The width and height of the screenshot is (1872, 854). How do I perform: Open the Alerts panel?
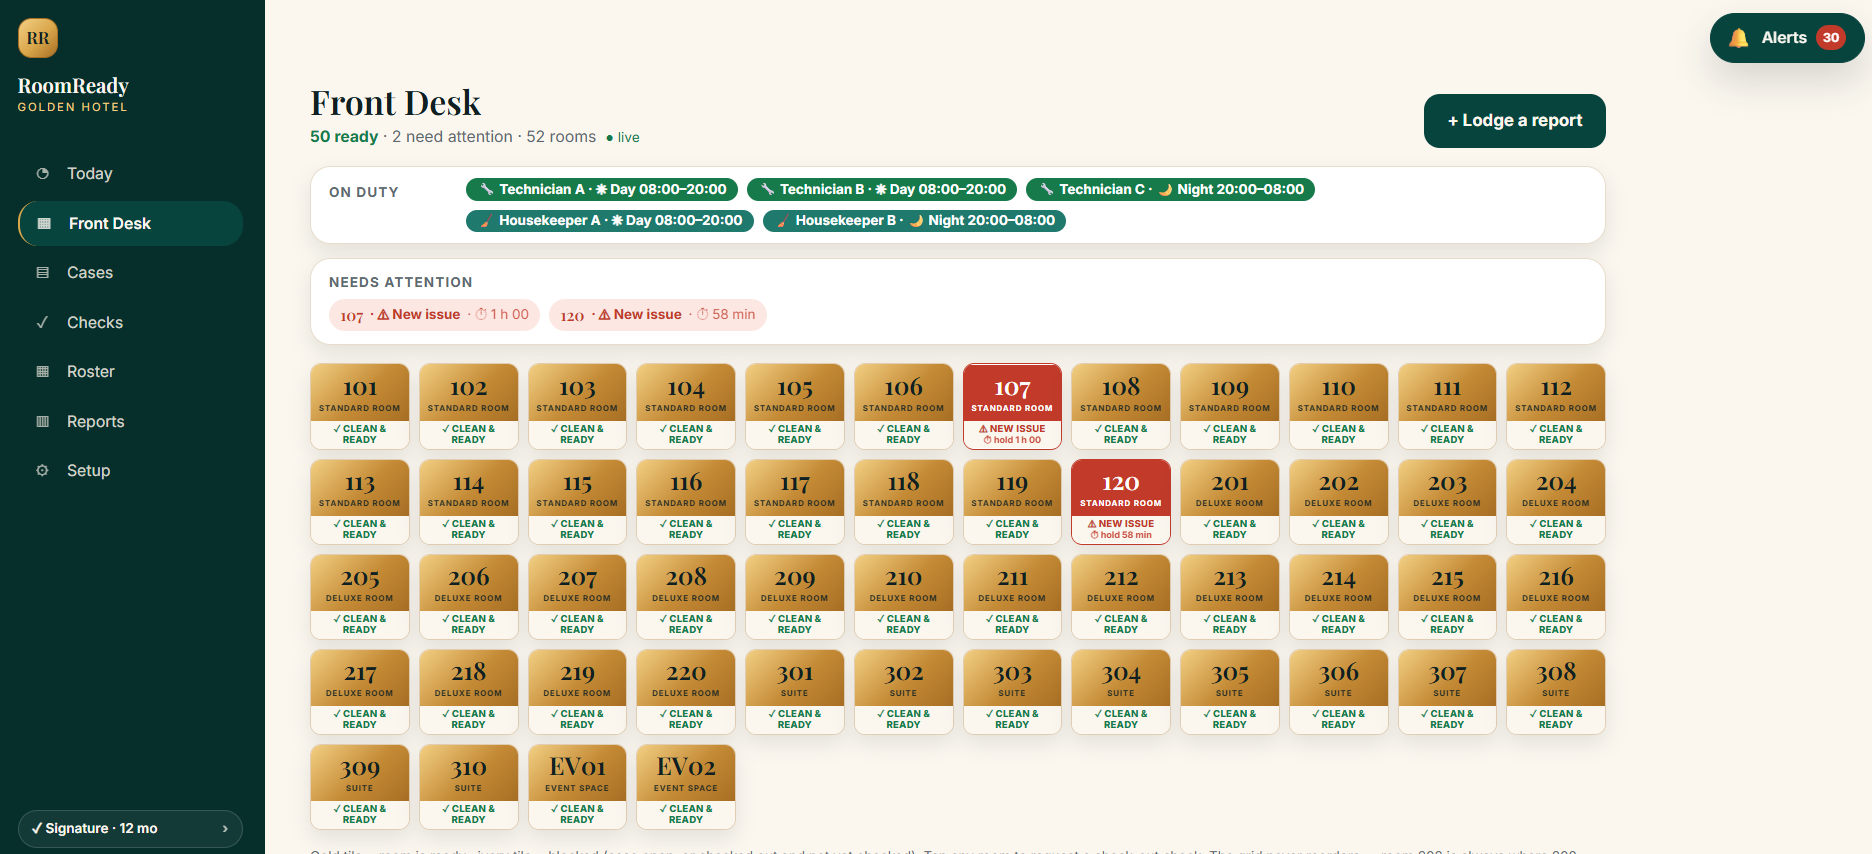coord(1787,38)
